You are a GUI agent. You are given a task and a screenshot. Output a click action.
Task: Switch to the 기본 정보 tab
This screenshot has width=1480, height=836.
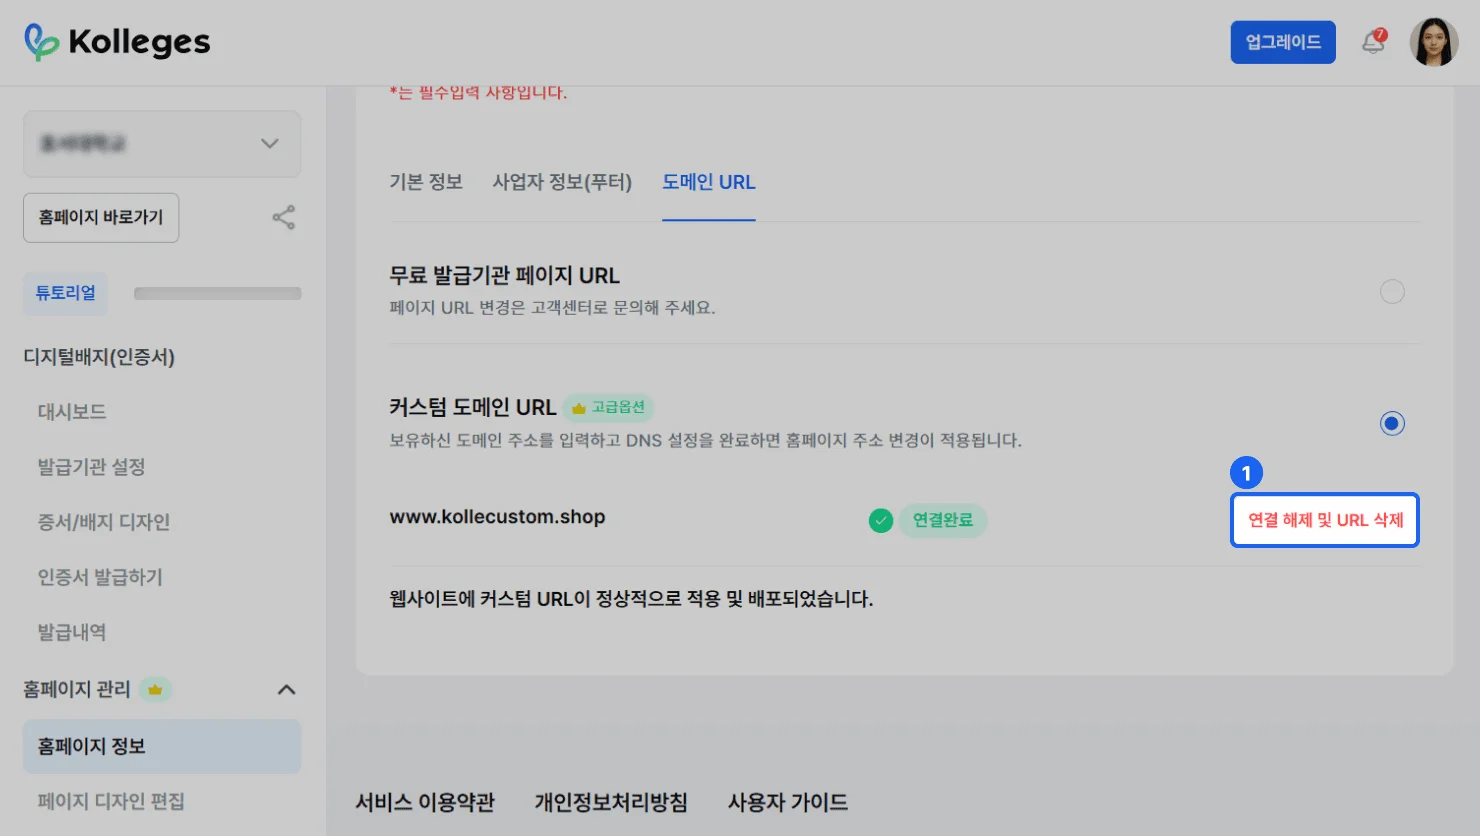pos(426,182)
